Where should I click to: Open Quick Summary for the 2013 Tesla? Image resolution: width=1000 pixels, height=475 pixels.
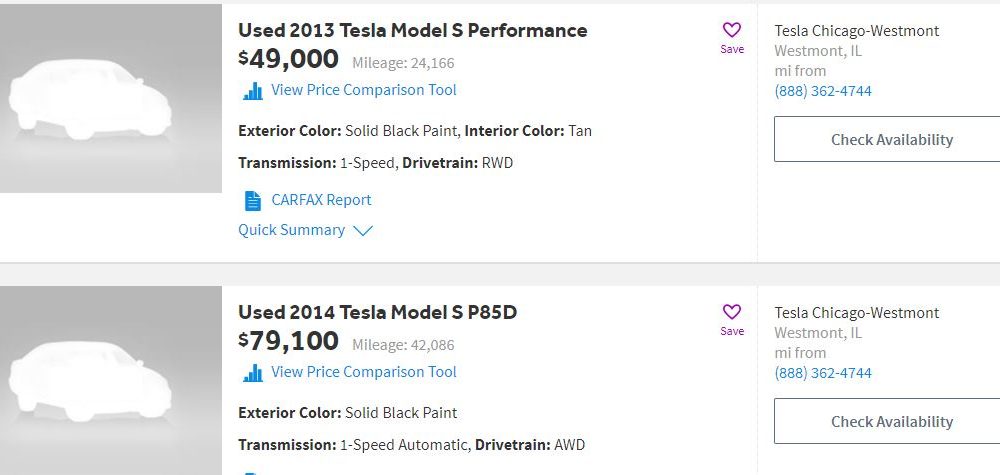coord(291,230)
